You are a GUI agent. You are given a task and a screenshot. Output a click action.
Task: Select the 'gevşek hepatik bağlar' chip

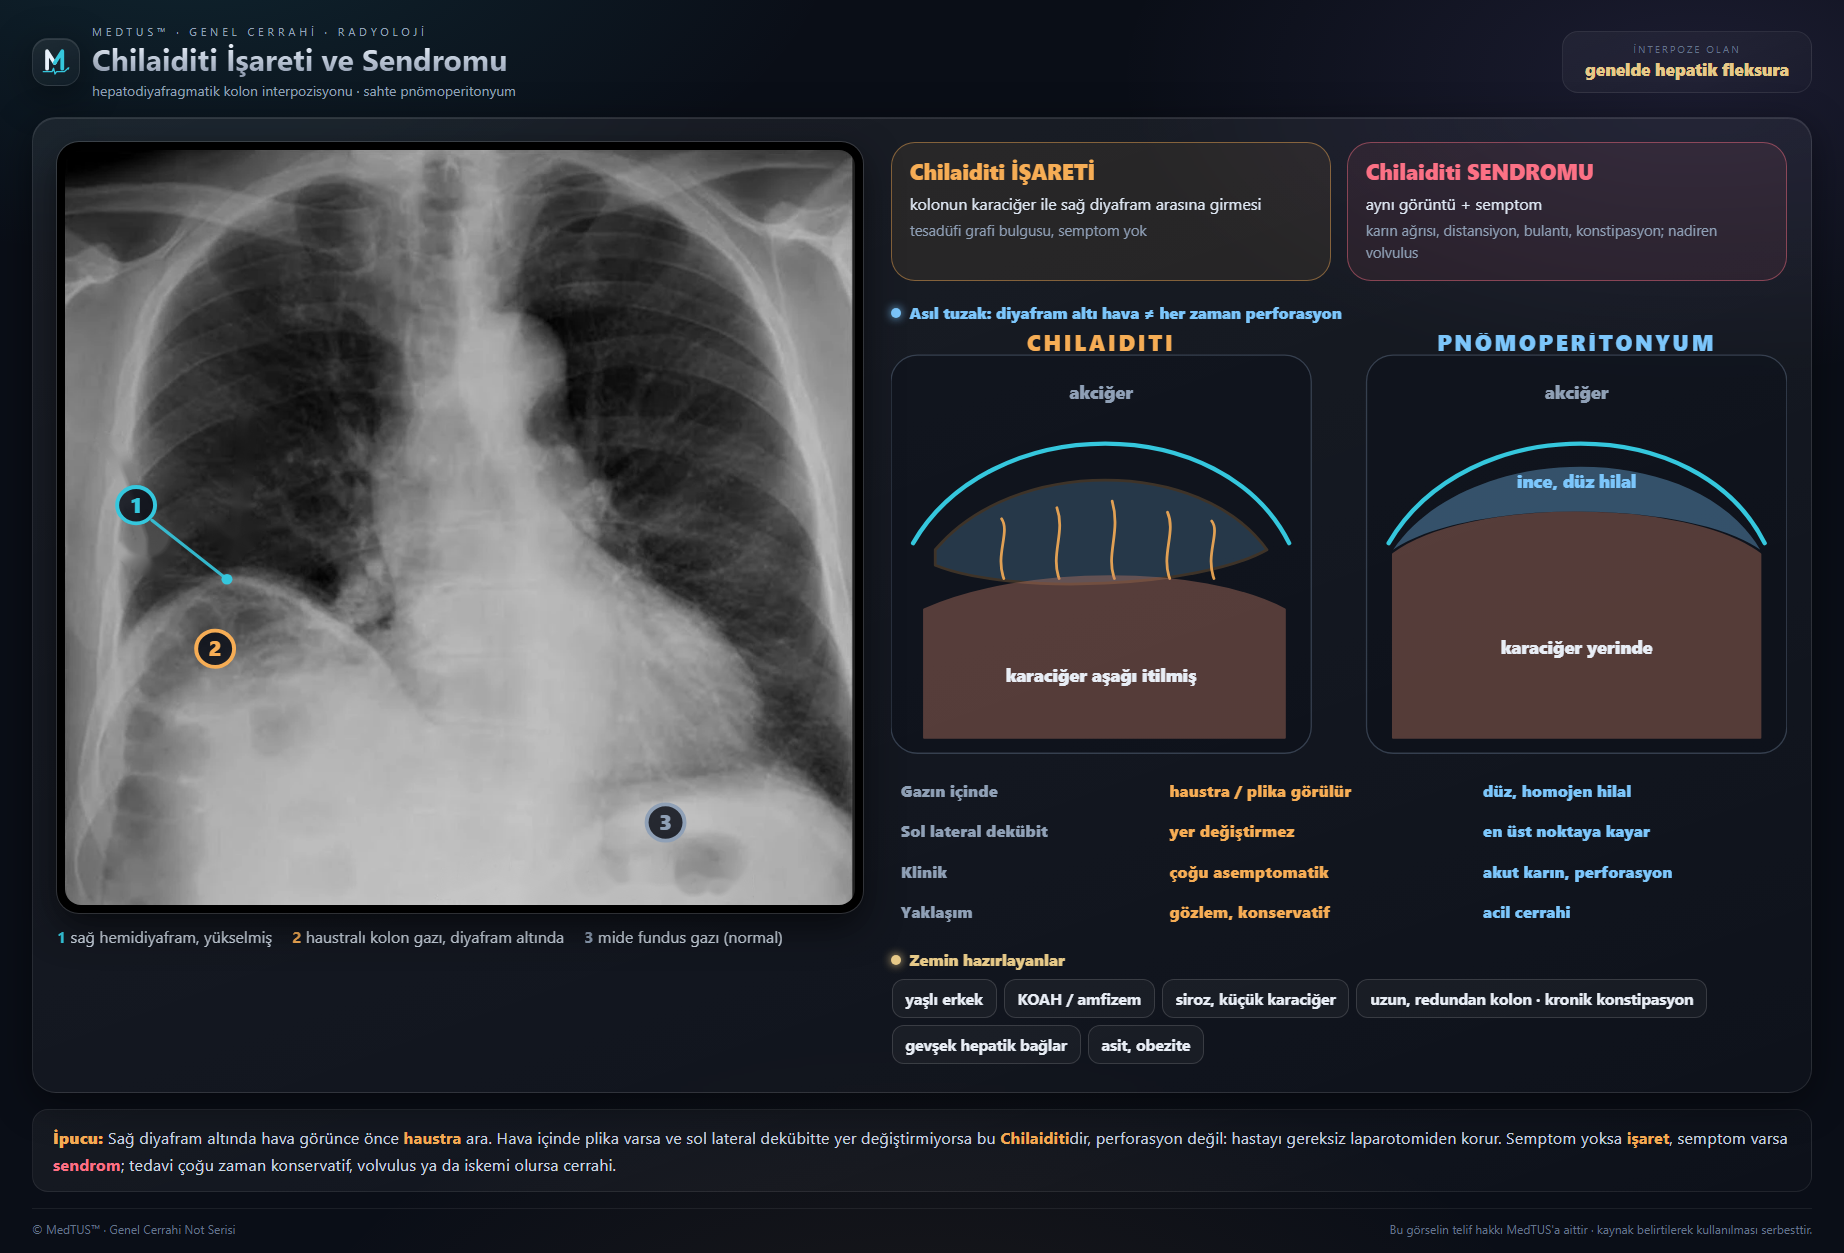pyautogui.click(x=986, y=1045)
